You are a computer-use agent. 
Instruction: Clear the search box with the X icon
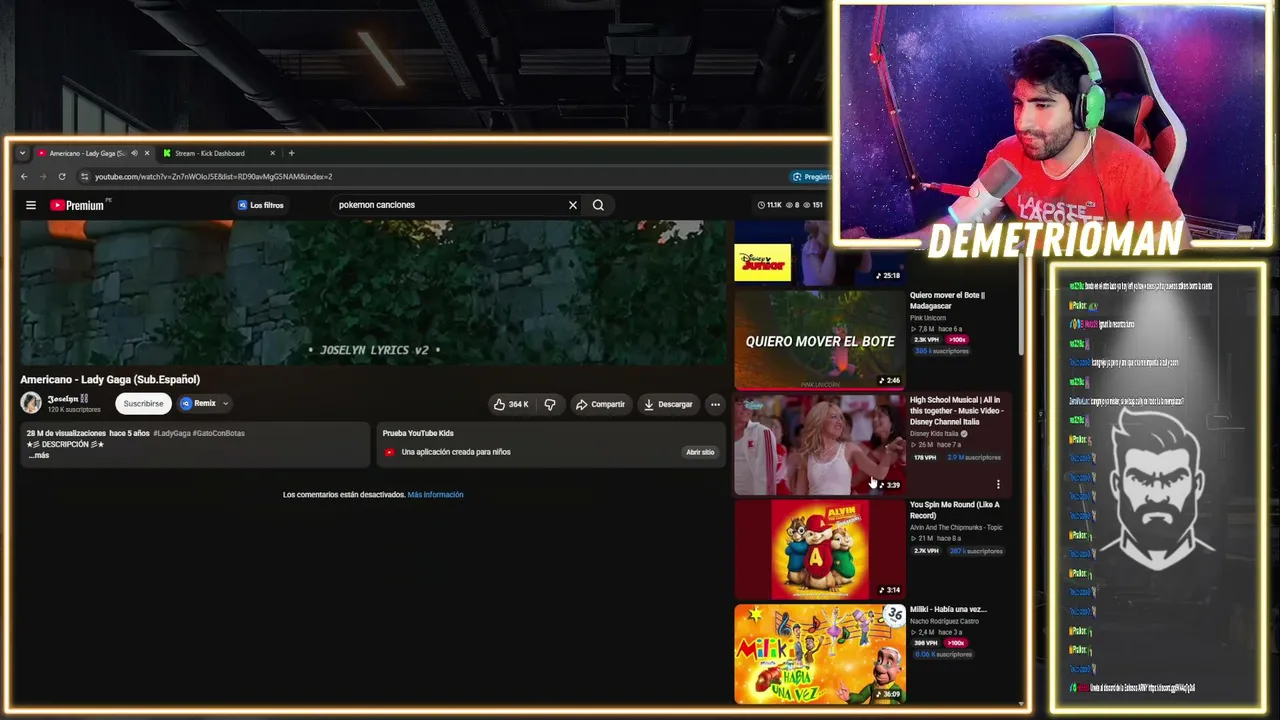(x=573, y=205)
